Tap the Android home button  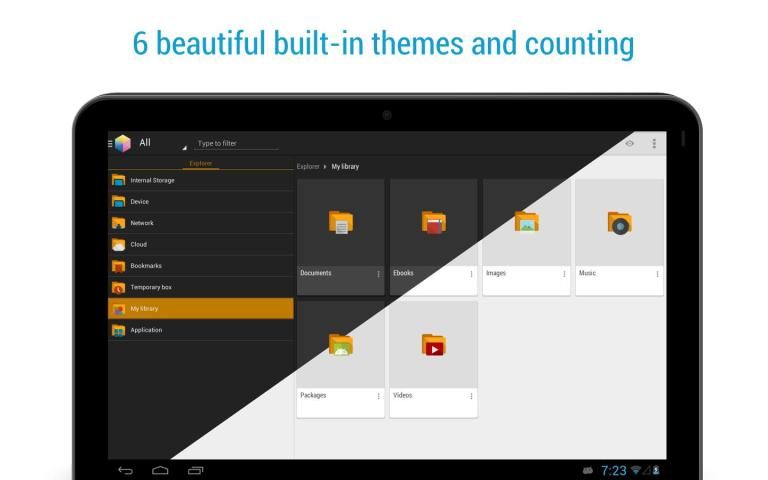click(x=160, y=470)
